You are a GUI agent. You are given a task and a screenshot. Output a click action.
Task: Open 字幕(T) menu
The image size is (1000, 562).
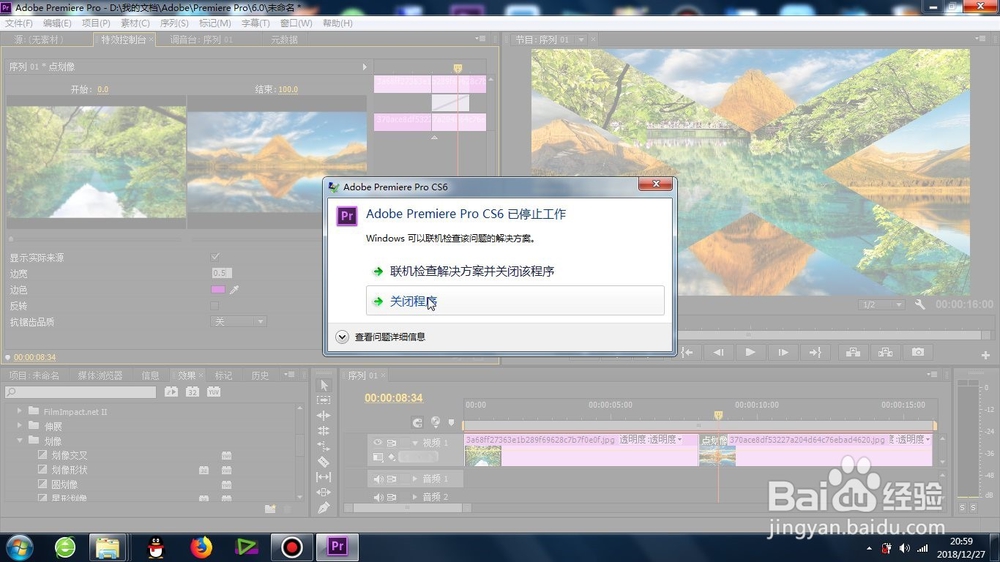tap(255, 23)
